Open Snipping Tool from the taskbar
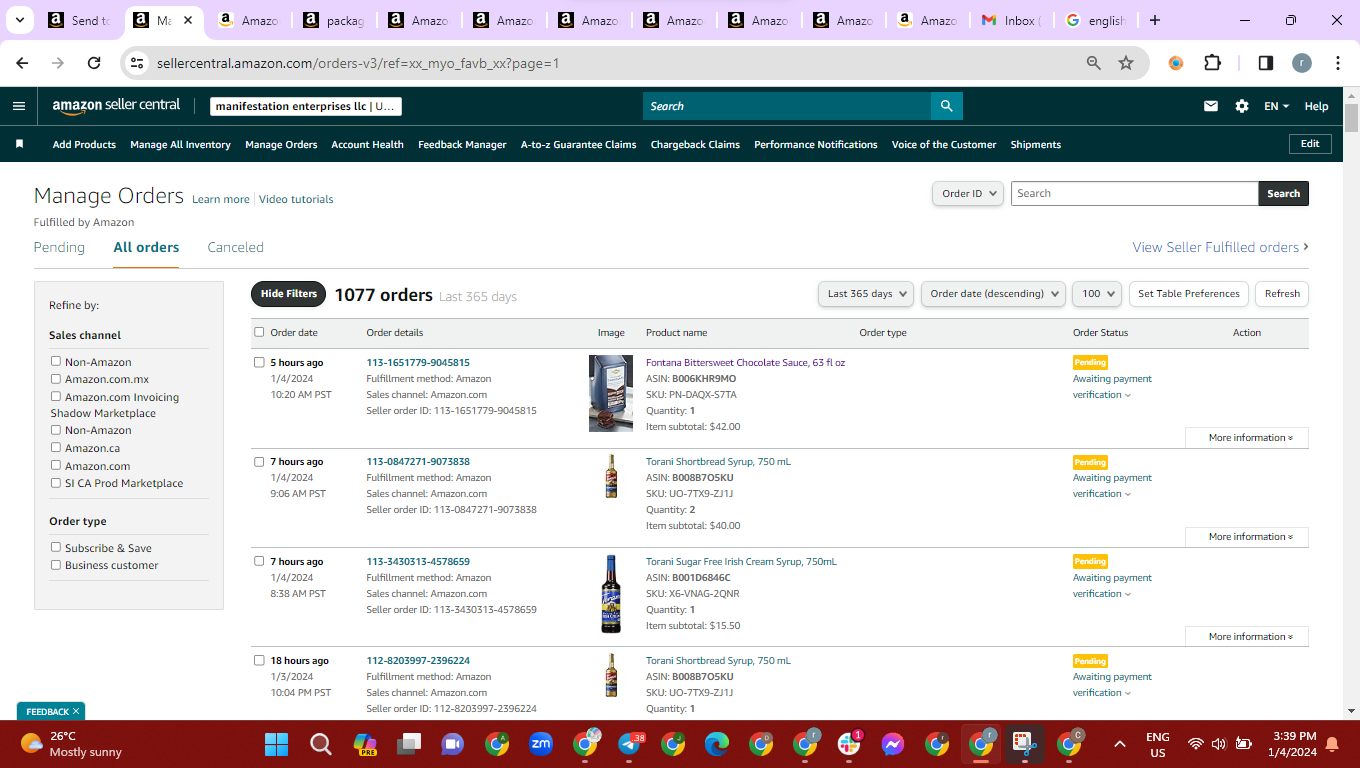 tap(1025, 744)
